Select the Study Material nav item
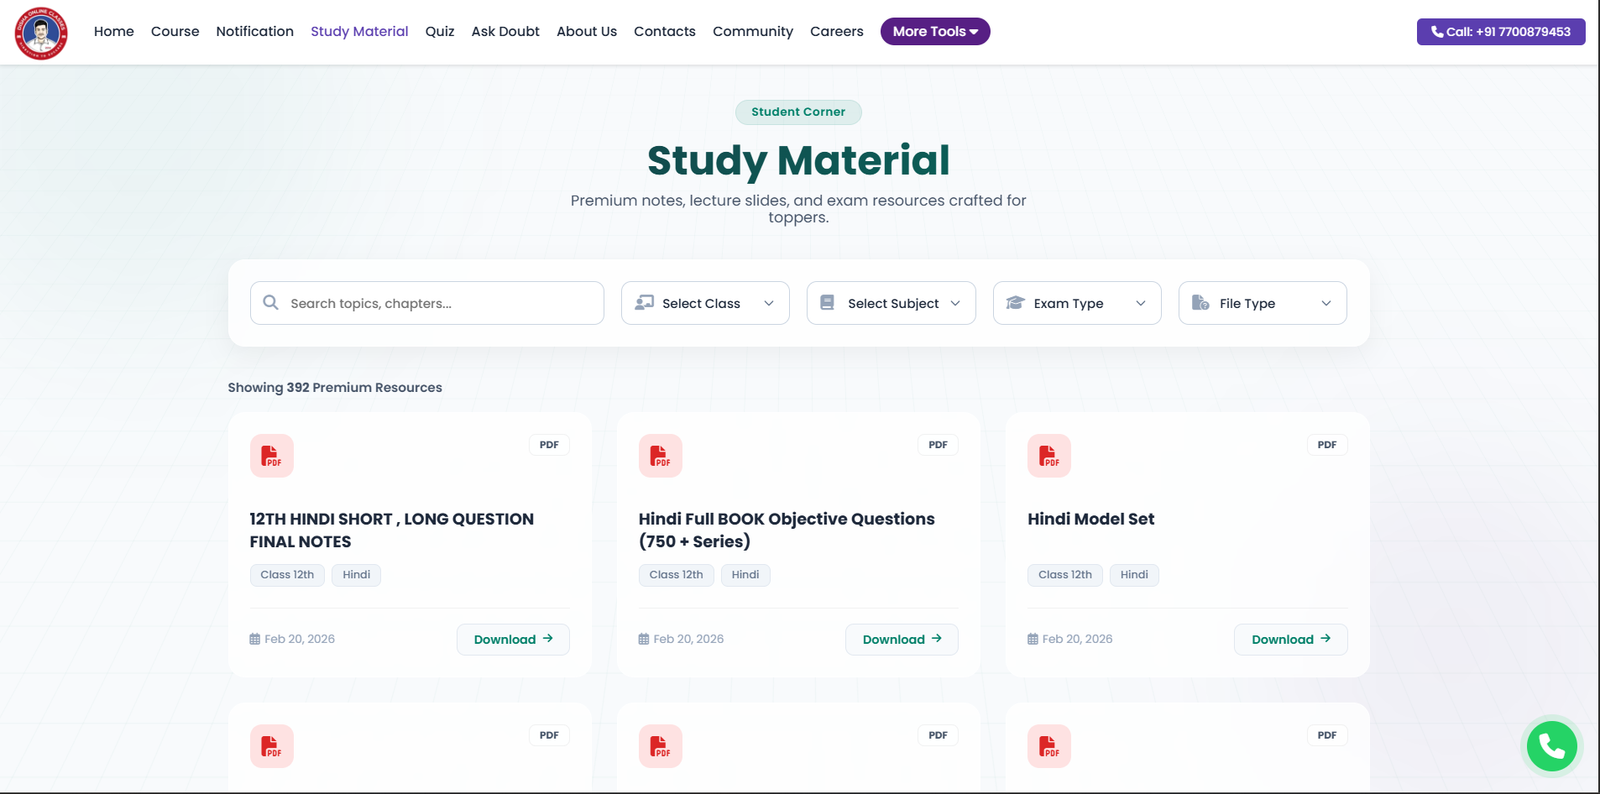1600x794 pixels. click(x=359, y=31)
